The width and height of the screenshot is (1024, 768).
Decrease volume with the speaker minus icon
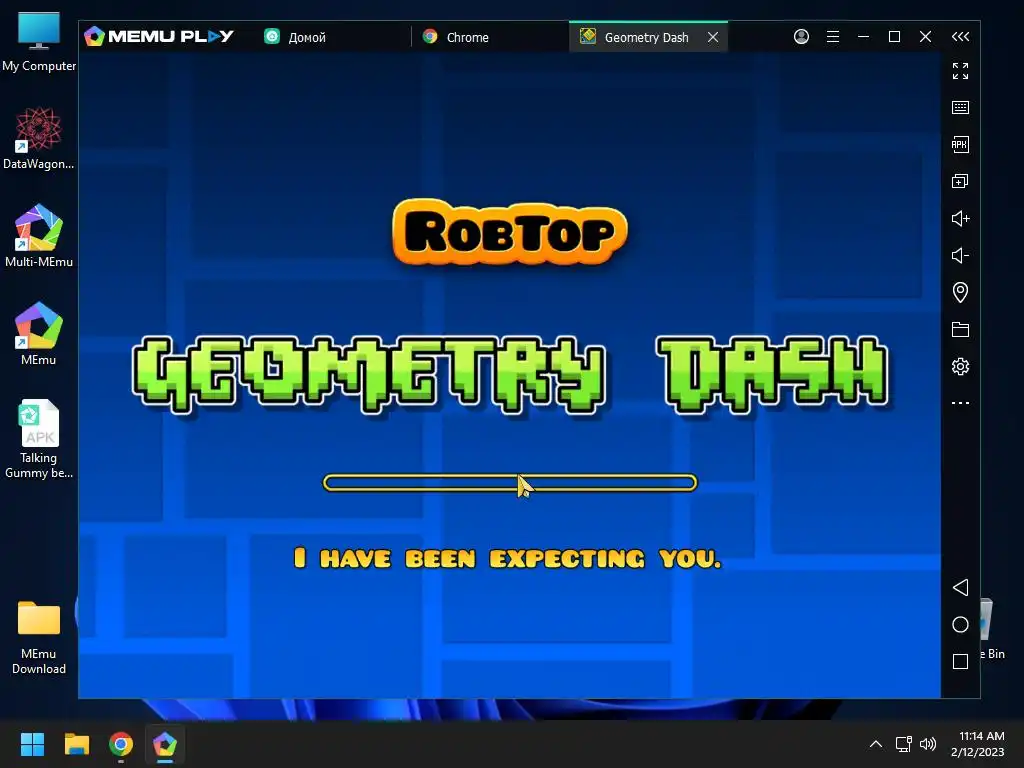pos(960,255)
